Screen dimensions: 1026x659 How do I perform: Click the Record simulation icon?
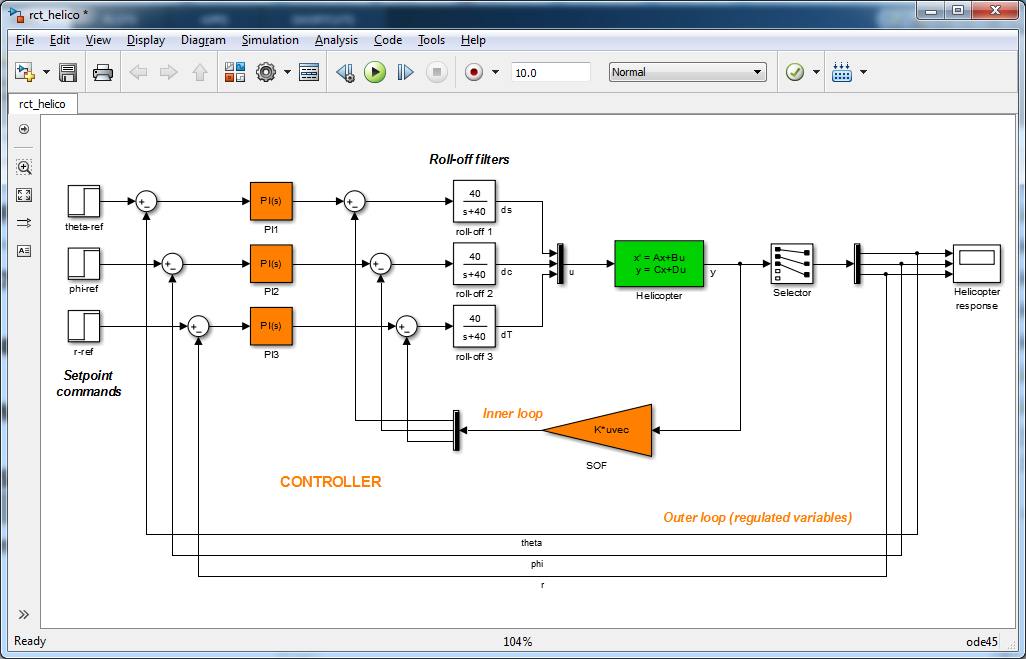(474, 72)
